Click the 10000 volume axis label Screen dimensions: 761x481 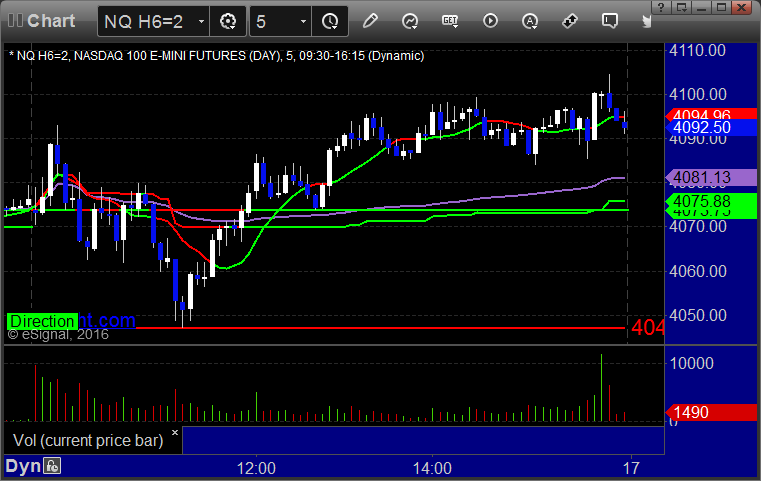click(x=692, y=363)
